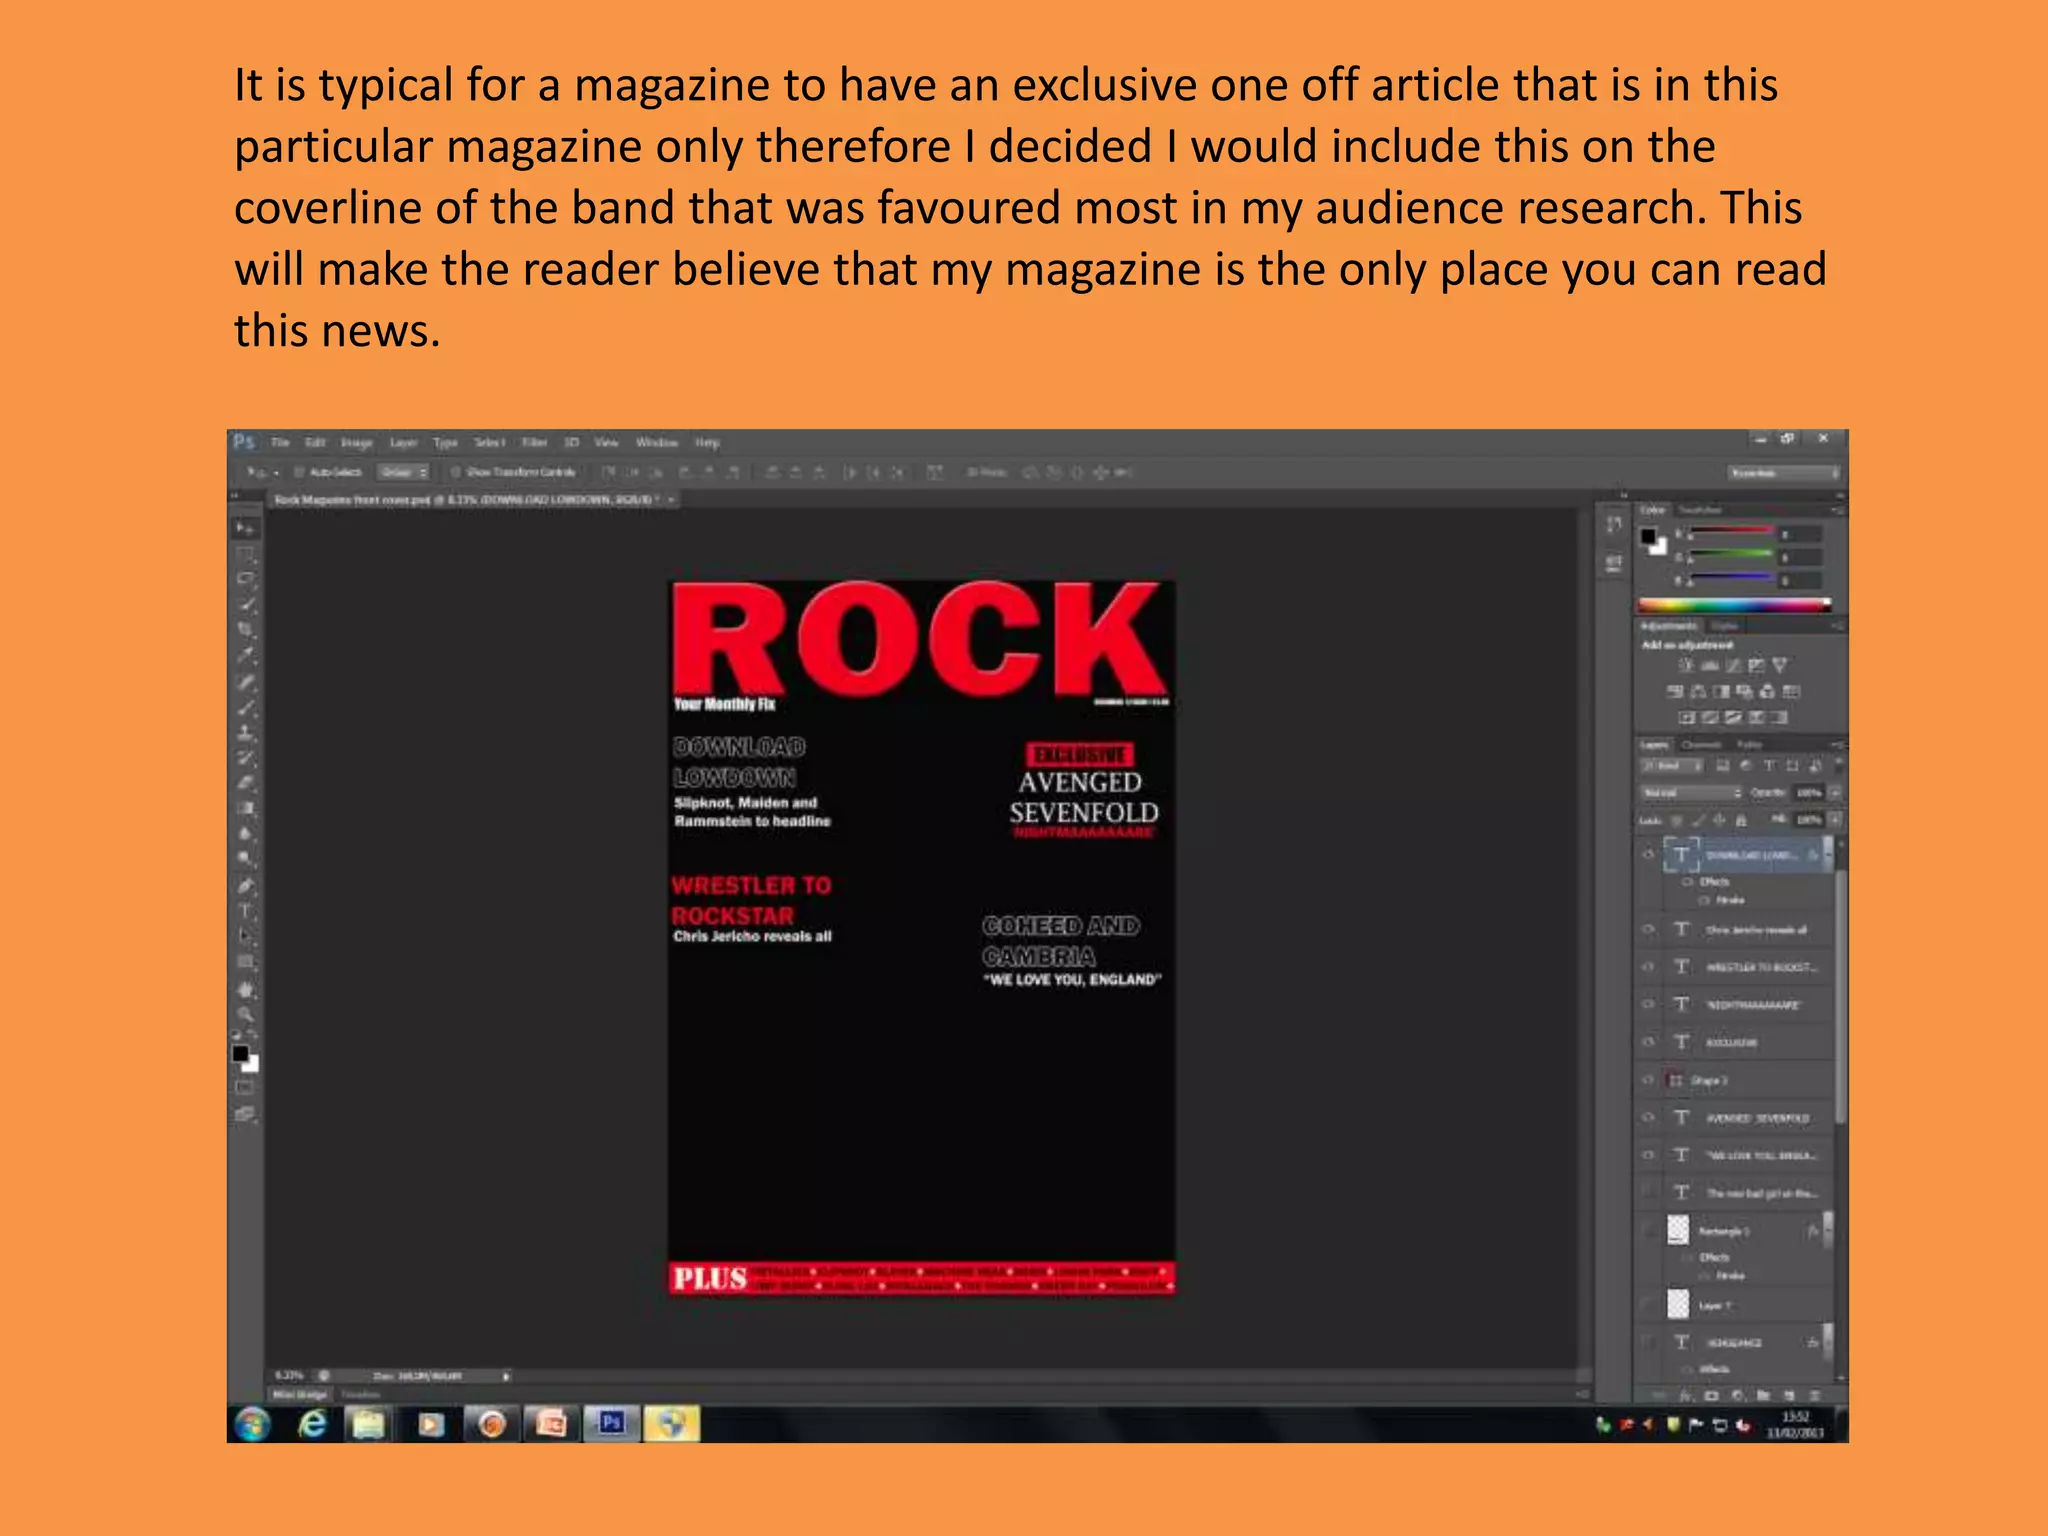Open the Fill value dropdown arrow
This screenshot has width=2048, height=1536.
pos(1835,820)
